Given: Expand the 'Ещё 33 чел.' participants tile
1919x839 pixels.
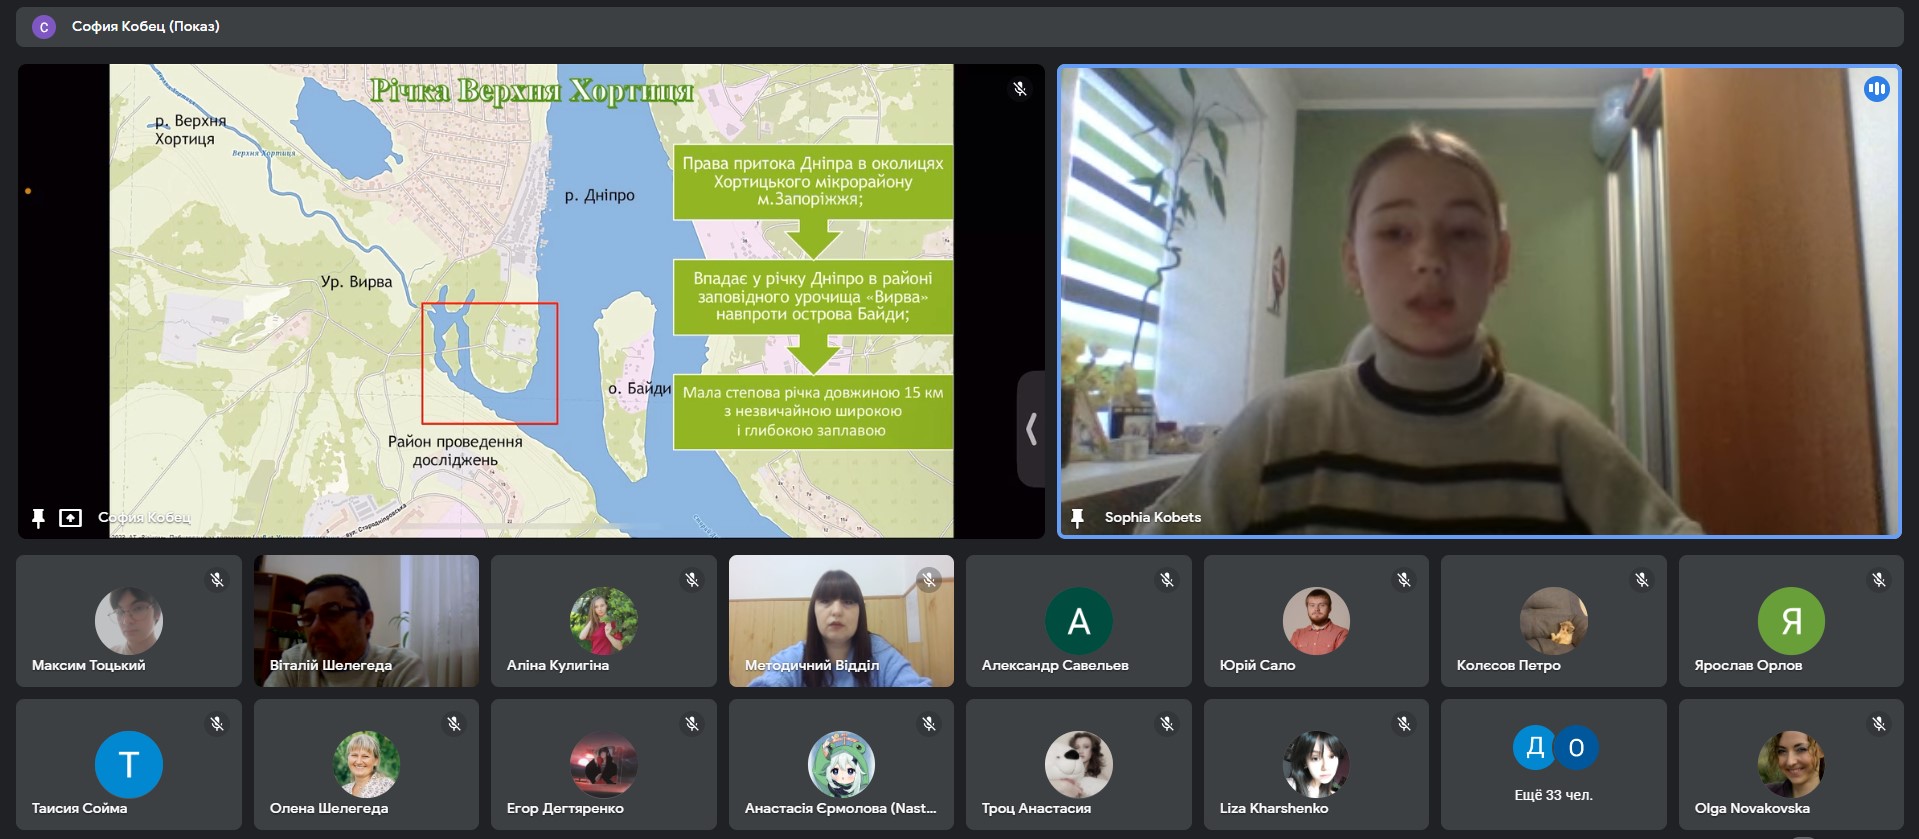Looking at the screenshot, I should [1553, 764].
